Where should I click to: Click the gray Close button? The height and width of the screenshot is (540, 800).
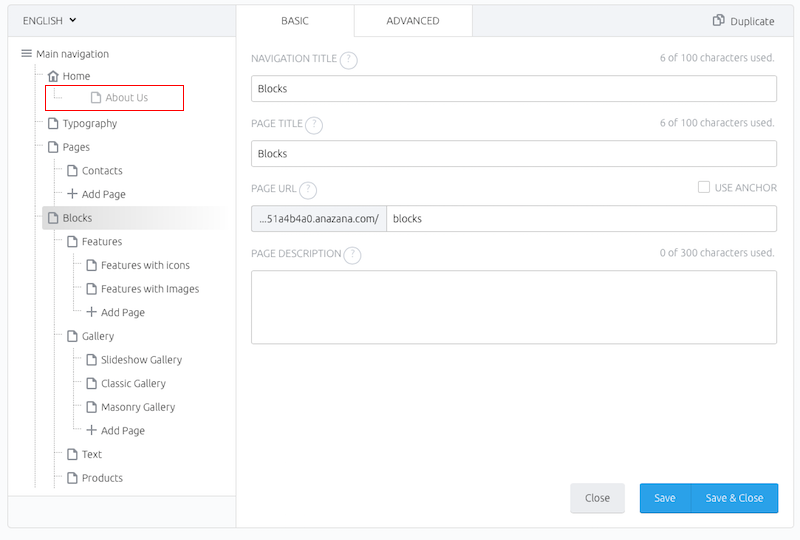coord(597,498)
